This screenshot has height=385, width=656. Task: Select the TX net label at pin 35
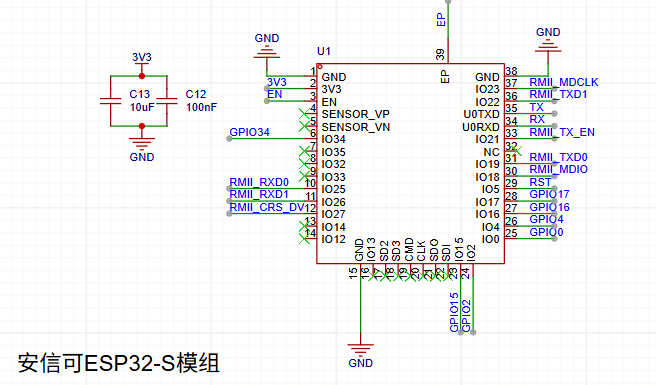click(x=536, y=107)
